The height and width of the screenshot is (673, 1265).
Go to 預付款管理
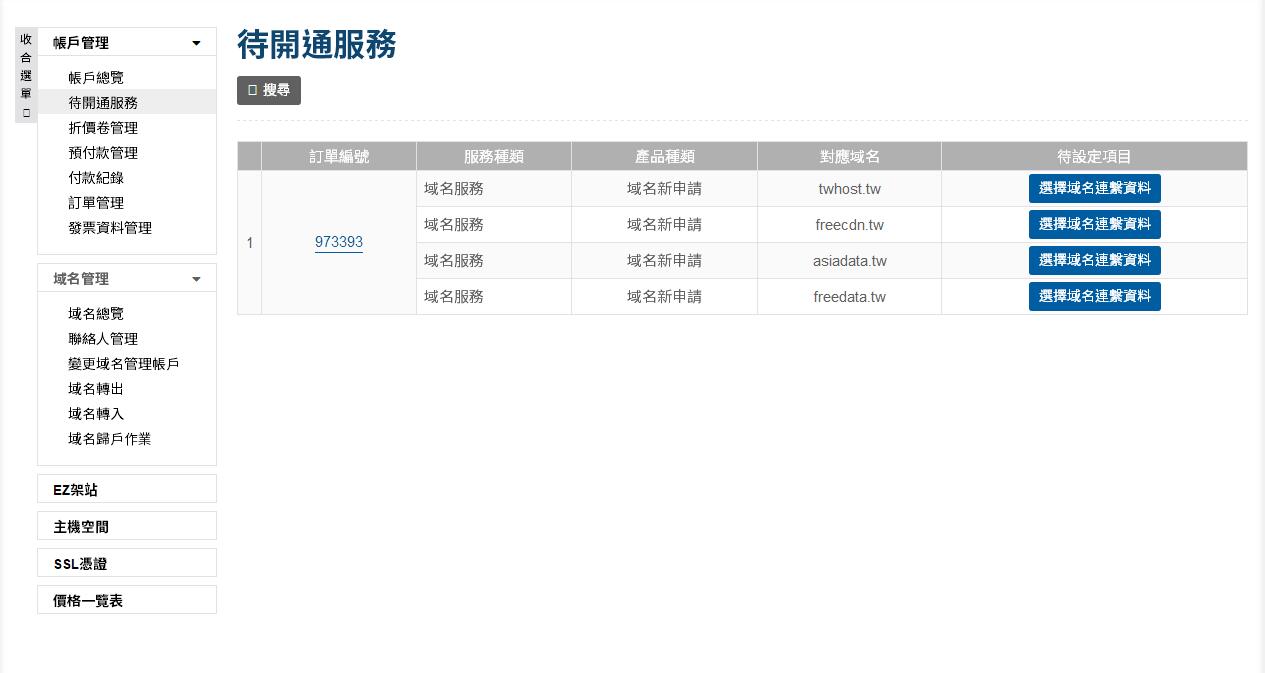pyautogui.click(x=103, y=153)
